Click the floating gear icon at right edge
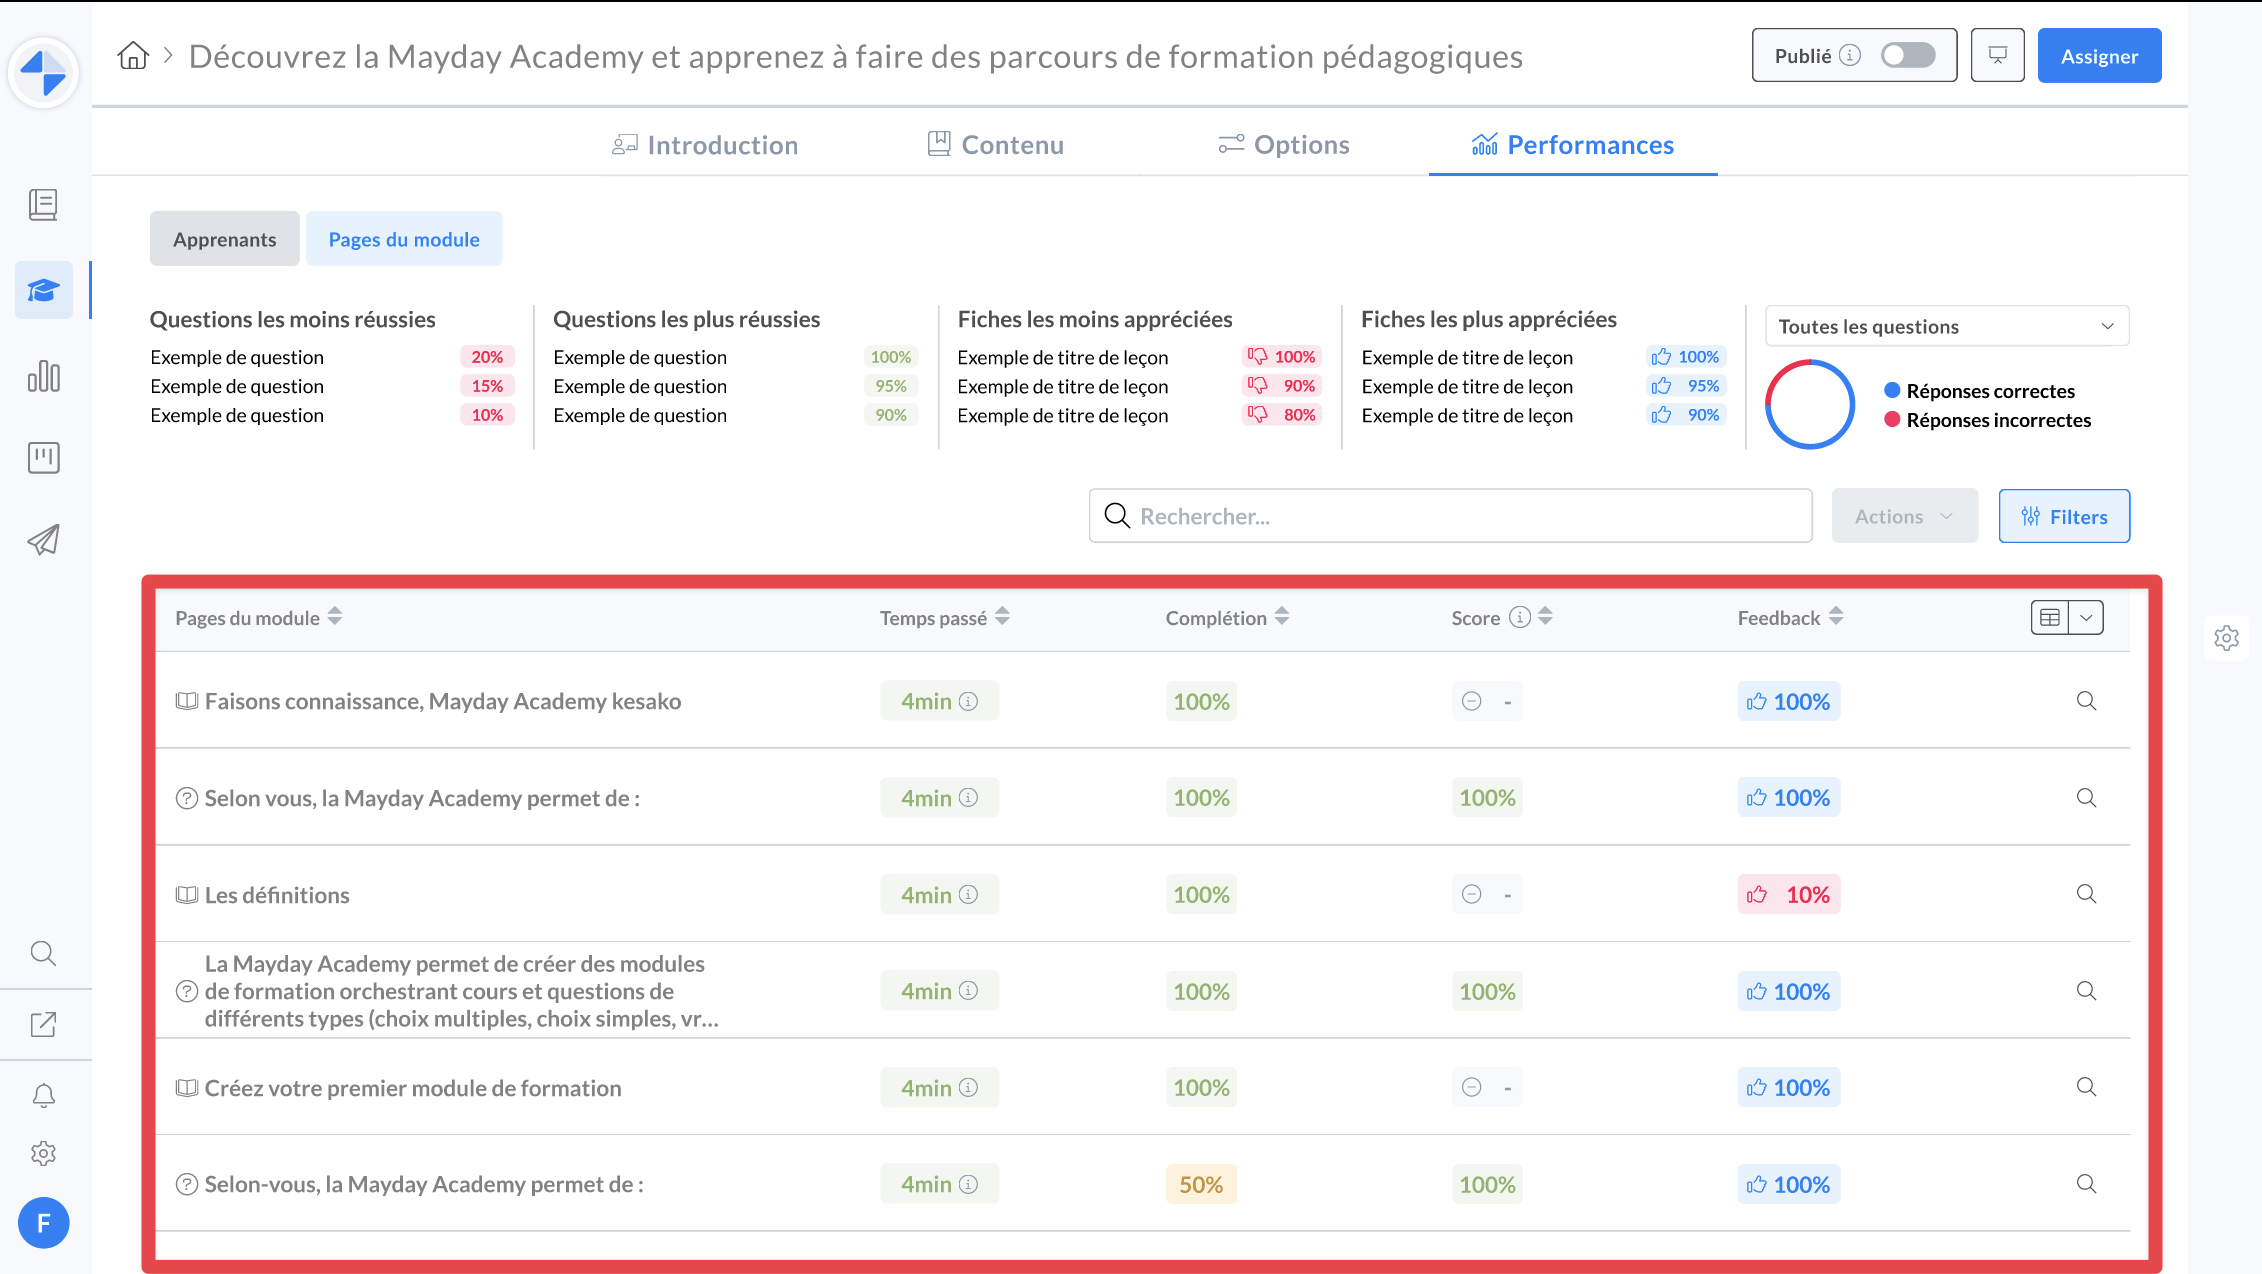Viewport: 2262px width, 1274px height. [2226, 638]
